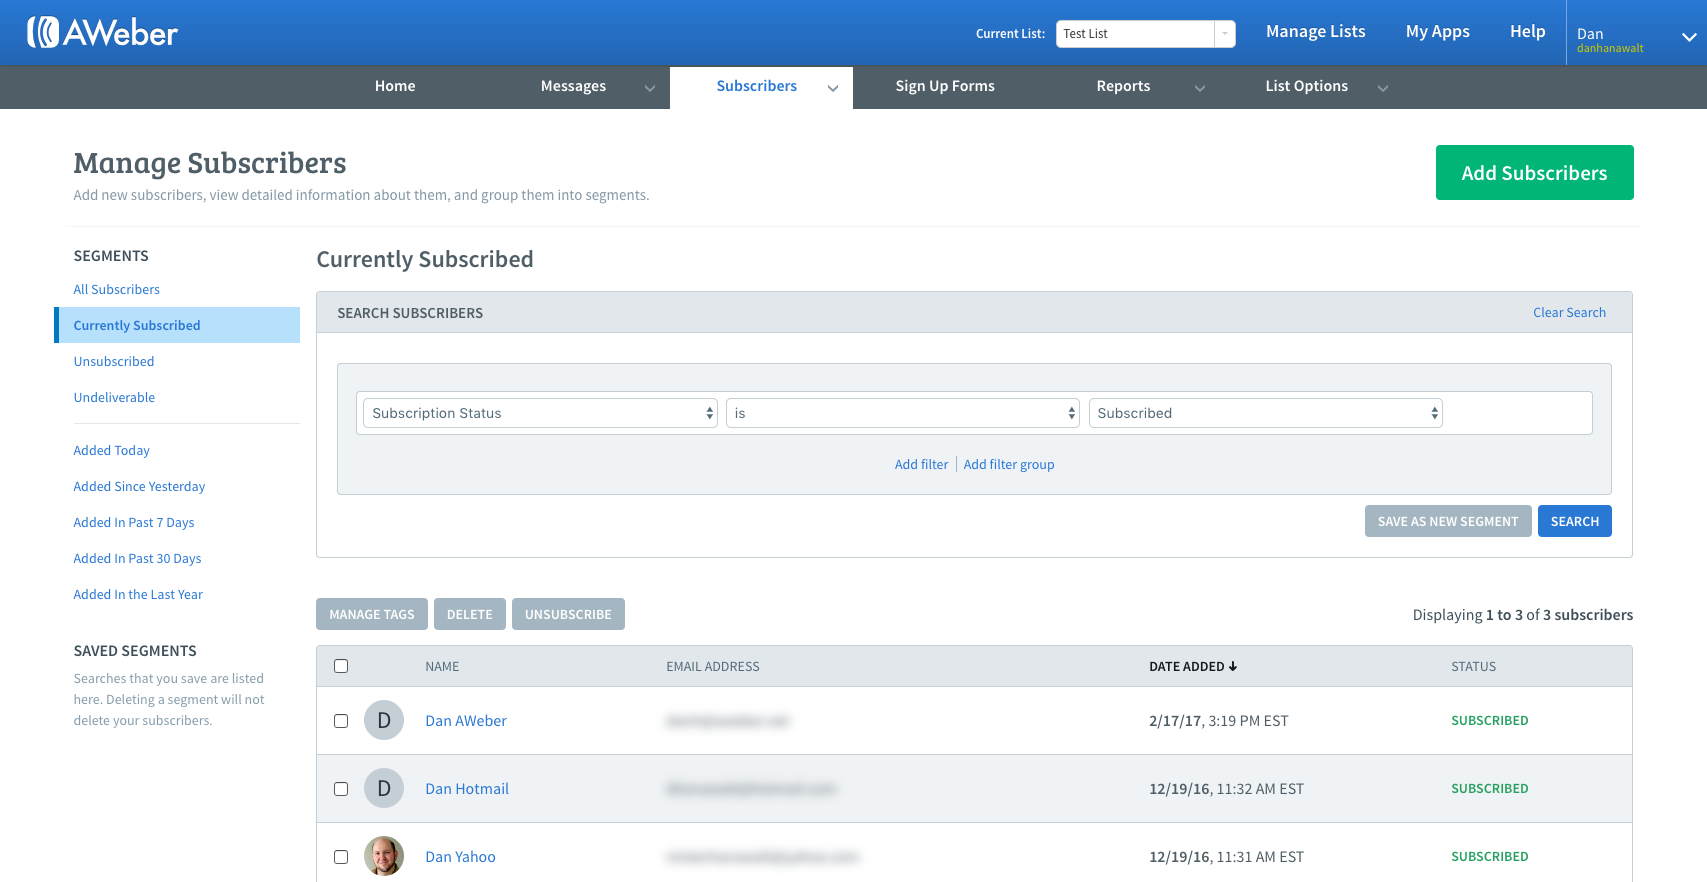Image resolution: width=1707 pixels, height=882 pixels.
Task: Open the 'is' operator dropdown
Action: [903, 413]
